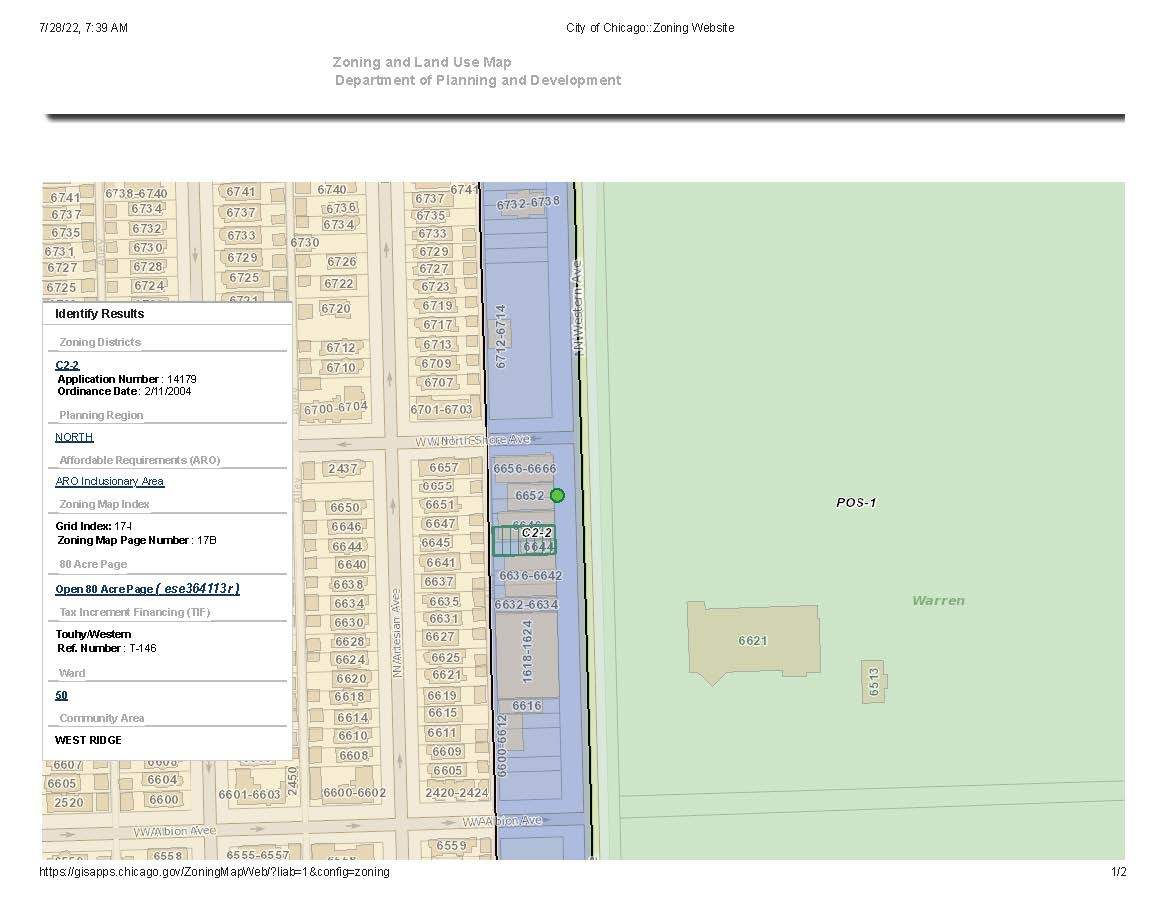Image resolution: width=1166 pixels, height=901 pixels.
Task: Click the 6632-6634 address label
Action: [526, 604]
